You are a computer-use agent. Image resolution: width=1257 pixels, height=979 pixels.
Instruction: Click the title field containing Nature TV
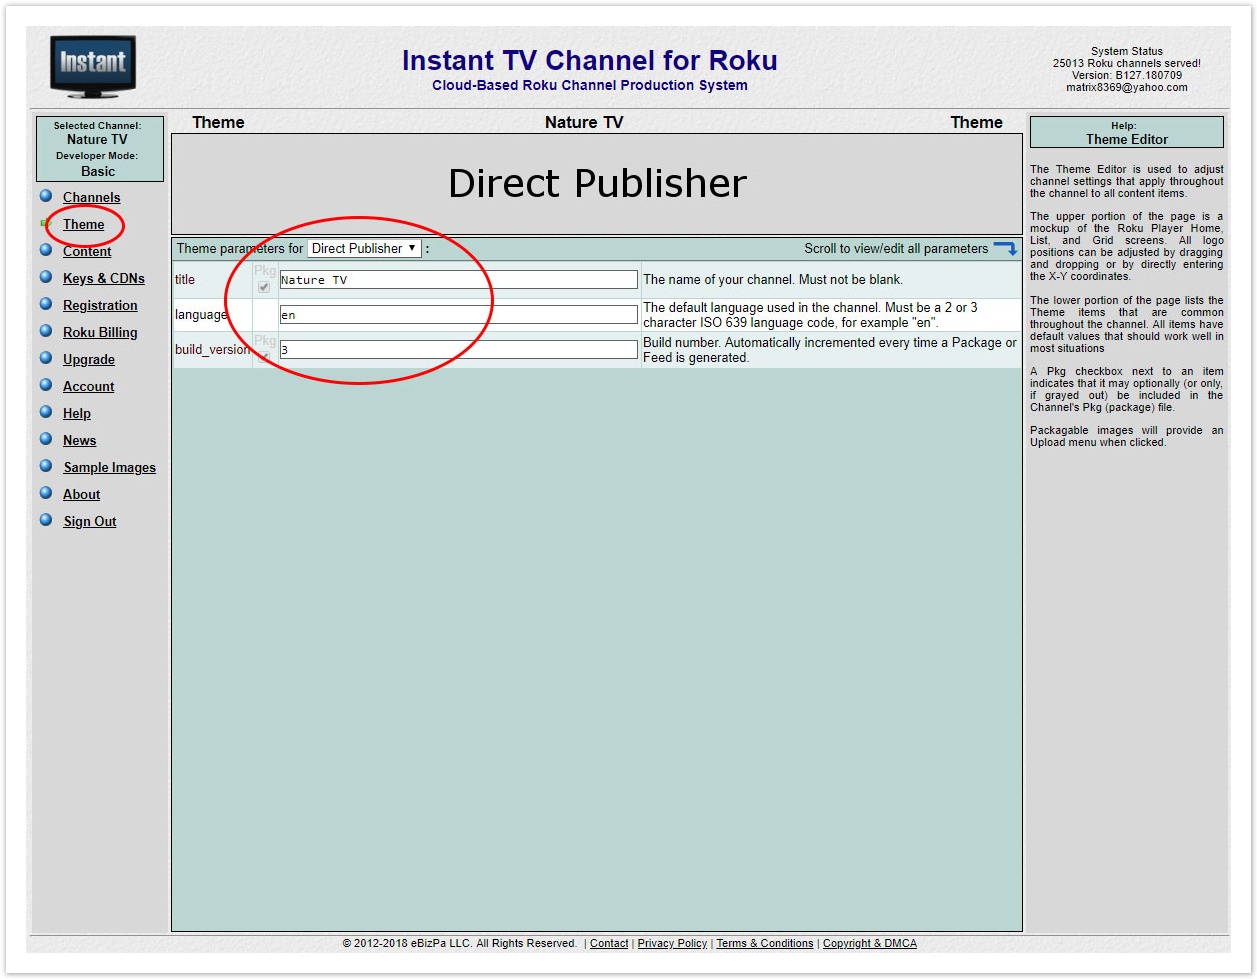[458, 280]
